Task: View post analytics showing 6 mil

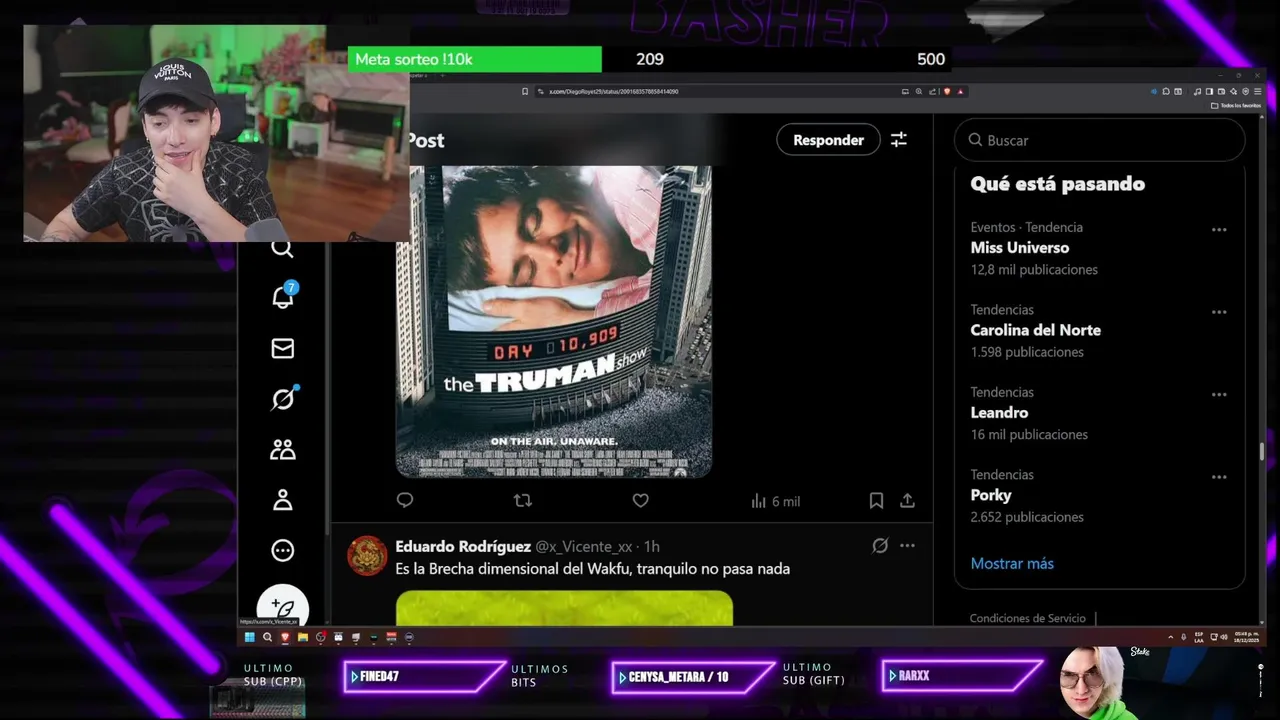Action: point(775,501)
